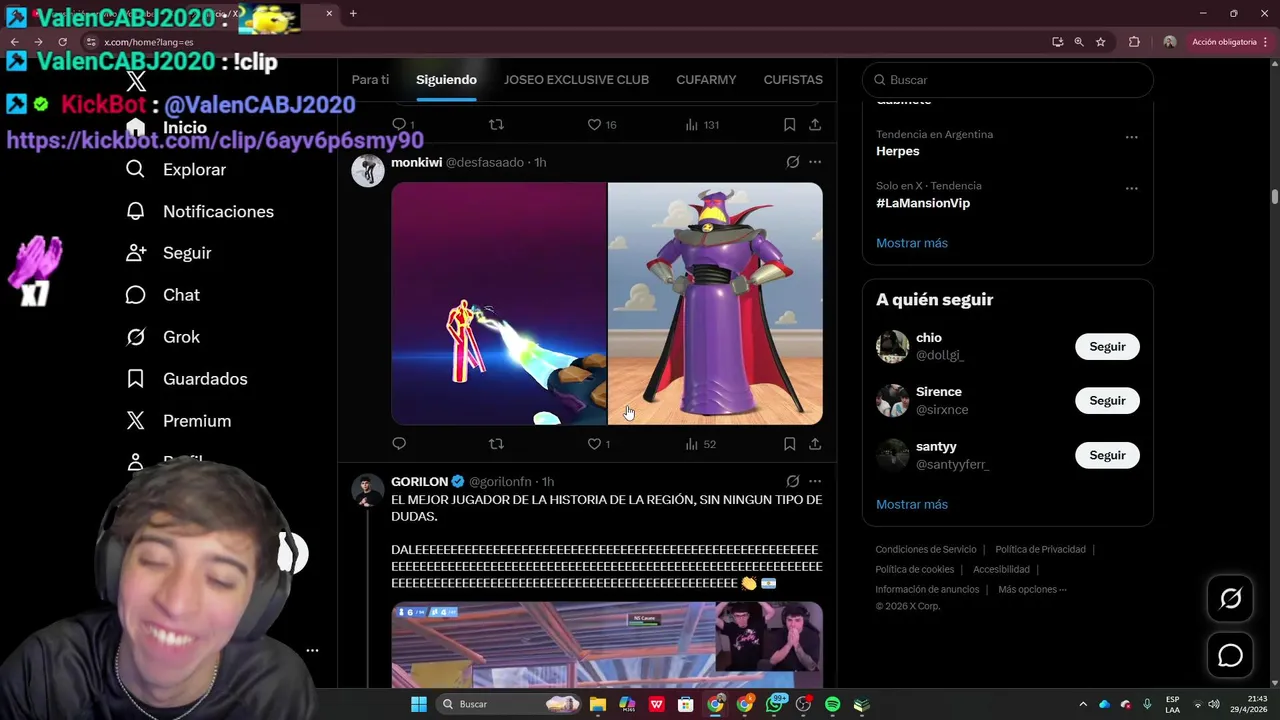1280x720 pixels.
Task: Open monkiwi's profile avatar
Action: (368, 170)
